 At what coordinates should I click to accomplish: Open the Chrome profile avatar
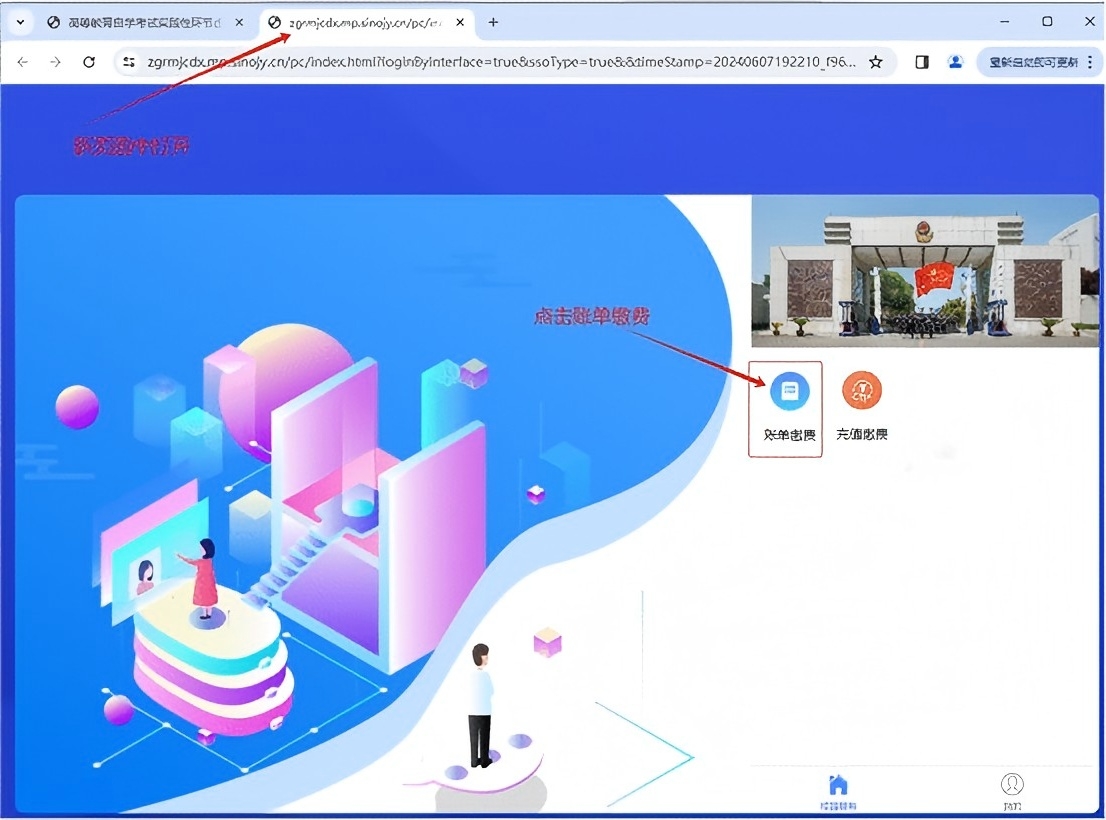955,62
